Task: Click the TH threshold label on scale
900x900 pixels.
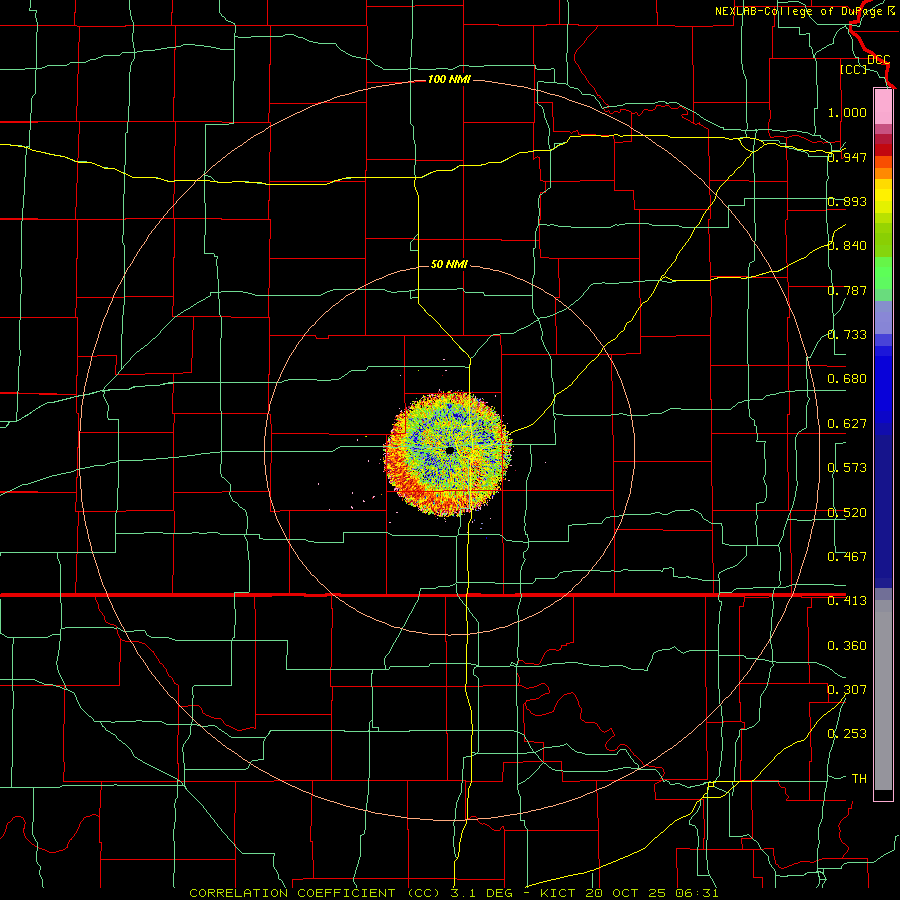Action: click(x=859, y=779)
